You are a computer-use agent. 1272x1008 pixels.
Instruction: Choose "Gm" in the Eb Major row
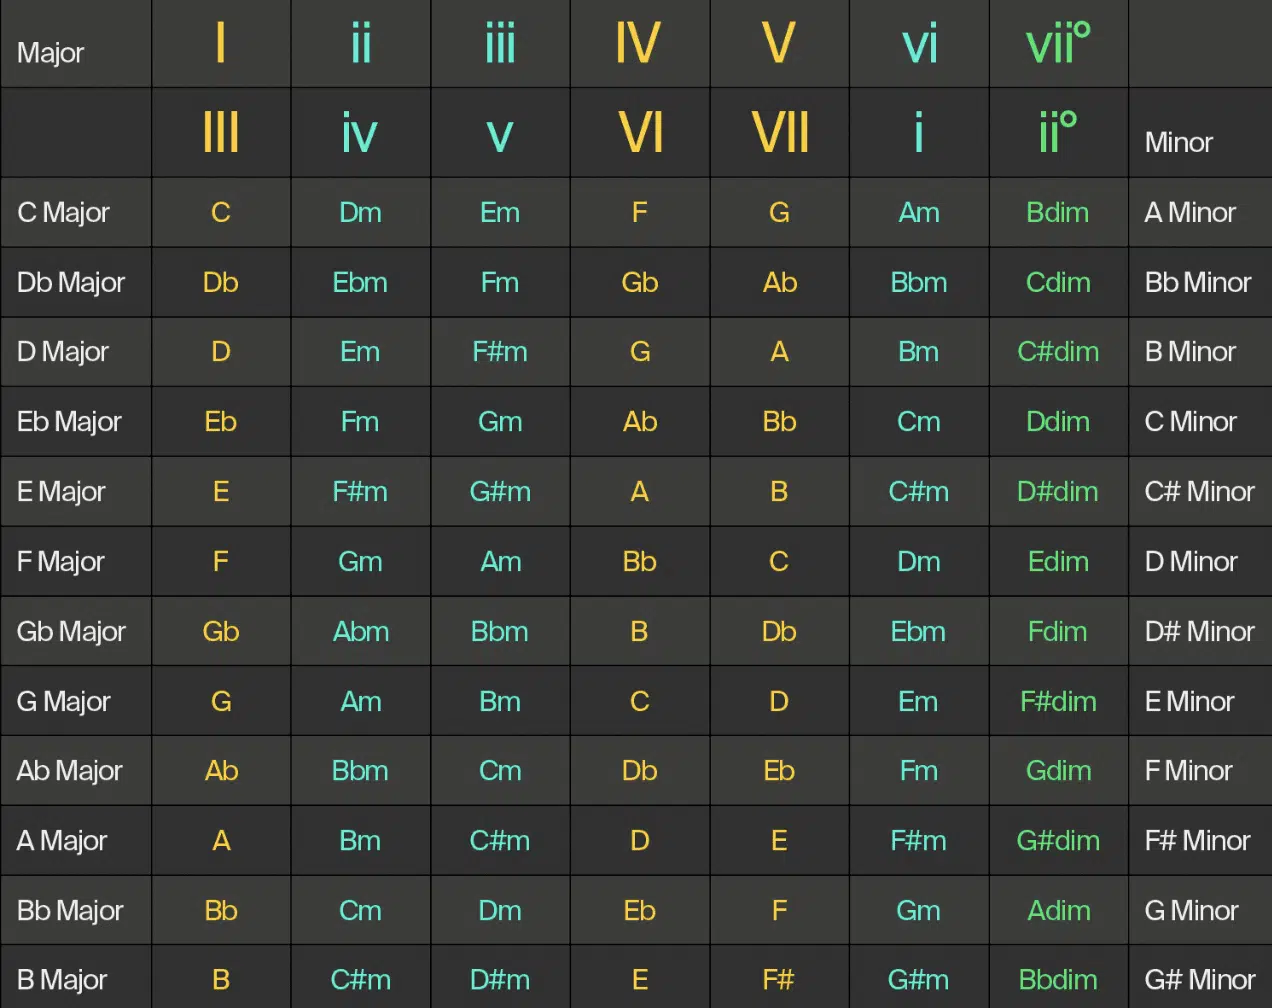tap(500, 422)
